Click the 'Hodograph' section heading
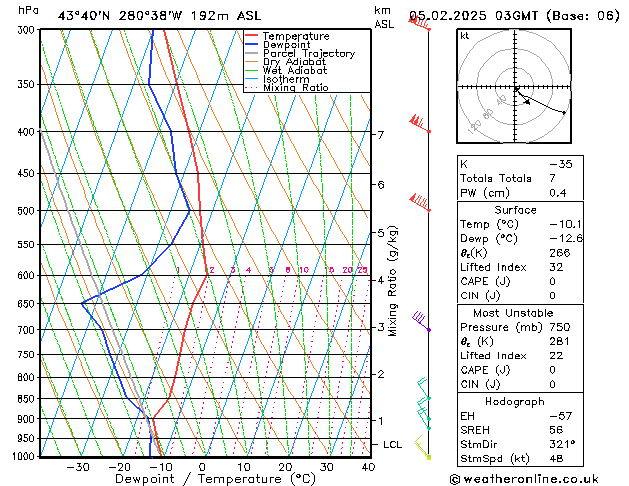This screenshot has height=486, width=629. tap(515, 402)
